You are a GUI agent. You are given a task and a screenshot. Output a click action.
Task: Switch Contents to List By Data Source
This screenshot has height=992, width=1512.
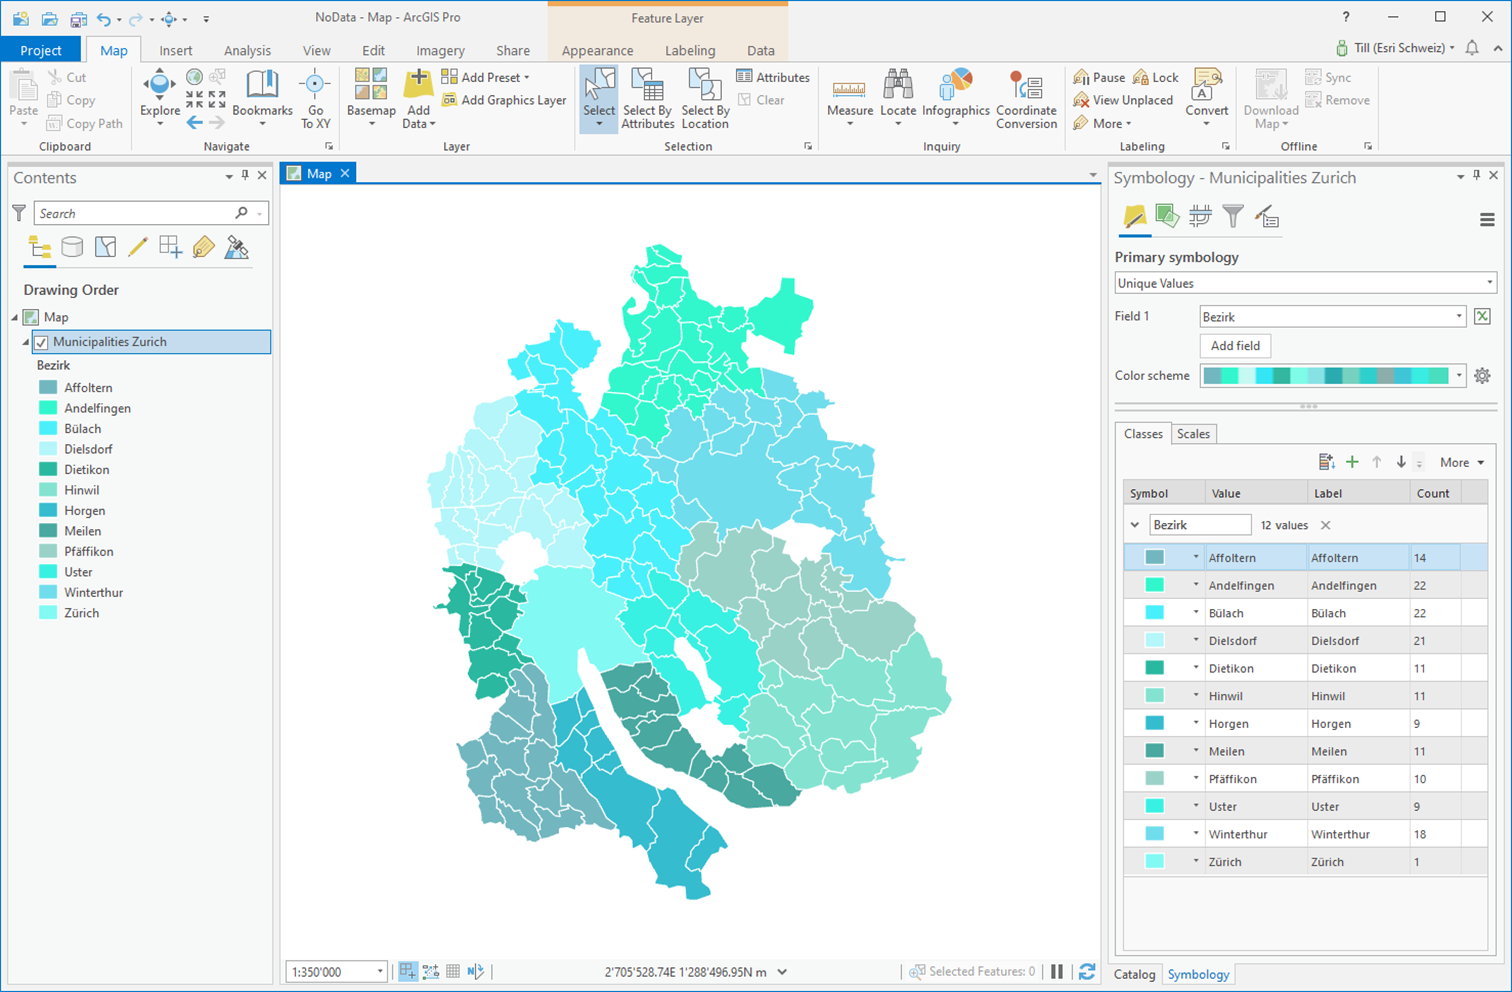(x=72, y=247)
